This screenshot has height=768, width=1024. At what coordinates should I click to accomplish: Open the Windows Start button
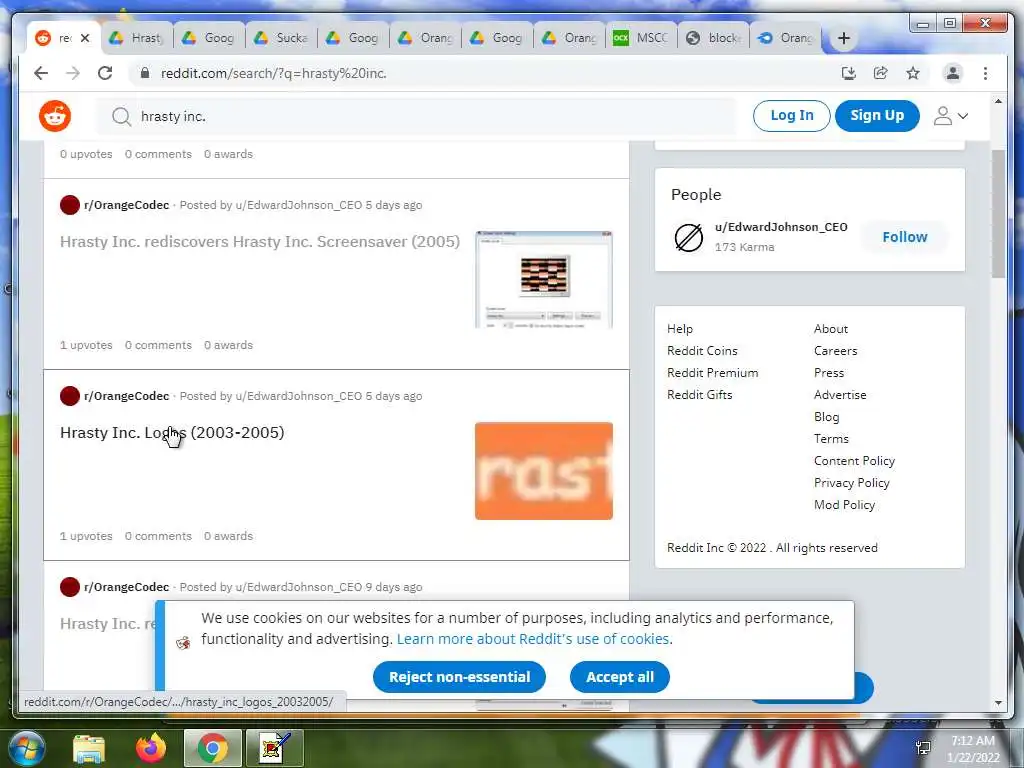point(27,748)
